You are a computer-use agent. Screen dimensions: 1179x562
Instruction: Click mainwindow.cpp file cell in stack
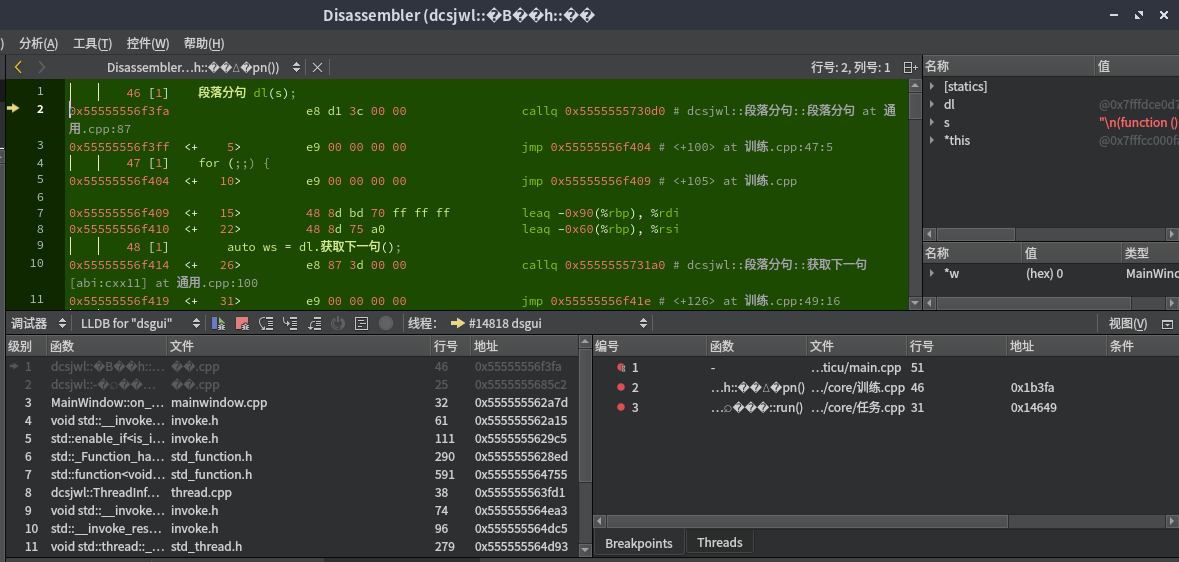(x=219, y=403)
